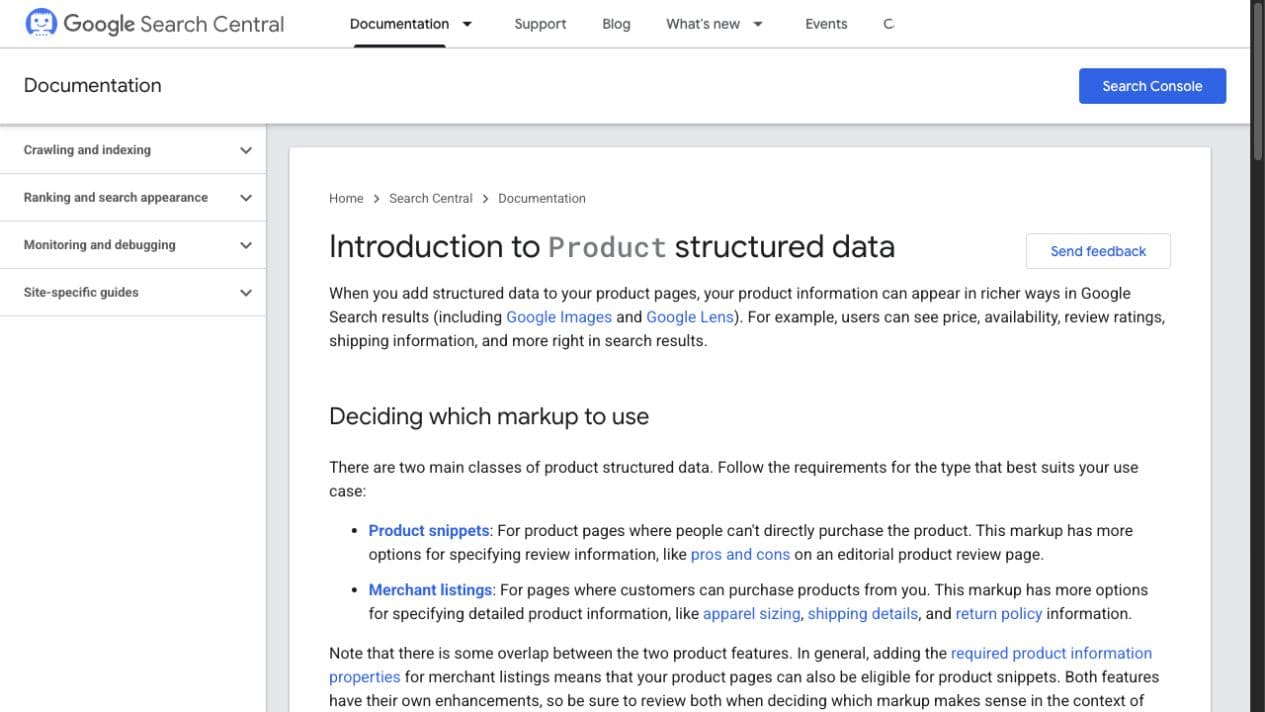Follow the Google Lens link
Screen dimensions: 1265x712
tap(690, 317)
